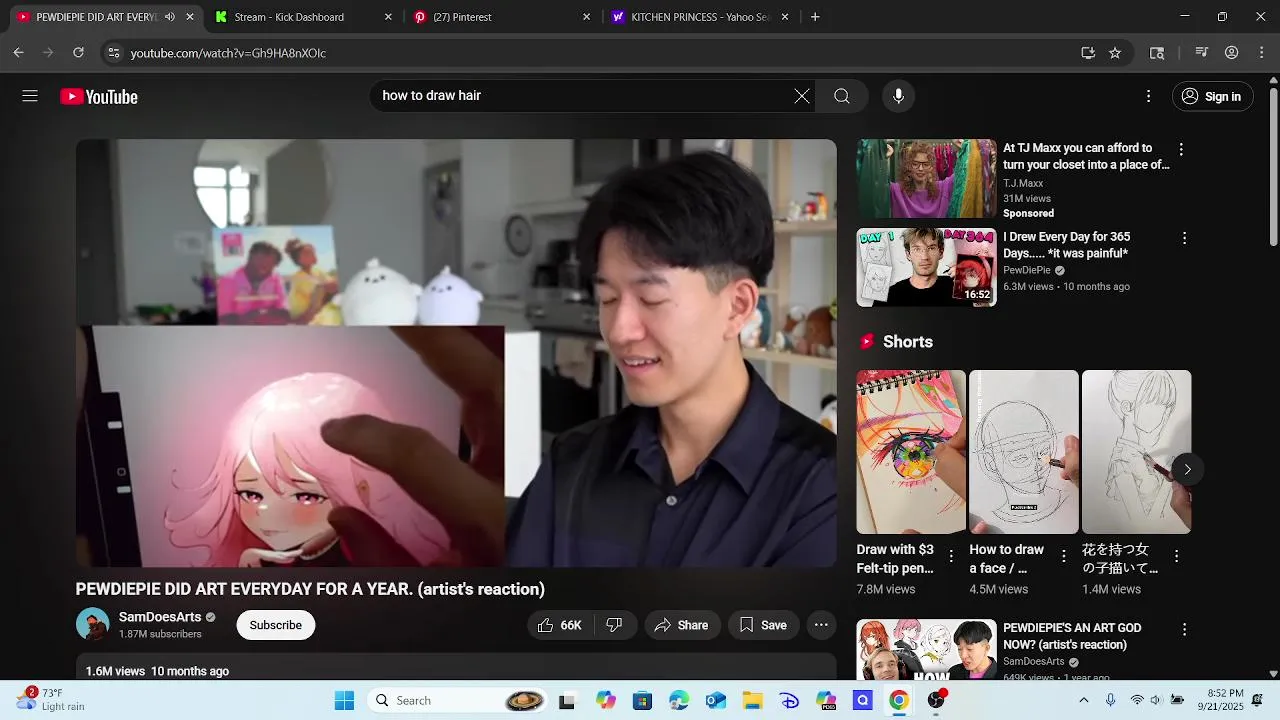This screenshot has height=720, width=1280.
Task: Open Chrome three-dot menu
Action: tap(1262, 53)
